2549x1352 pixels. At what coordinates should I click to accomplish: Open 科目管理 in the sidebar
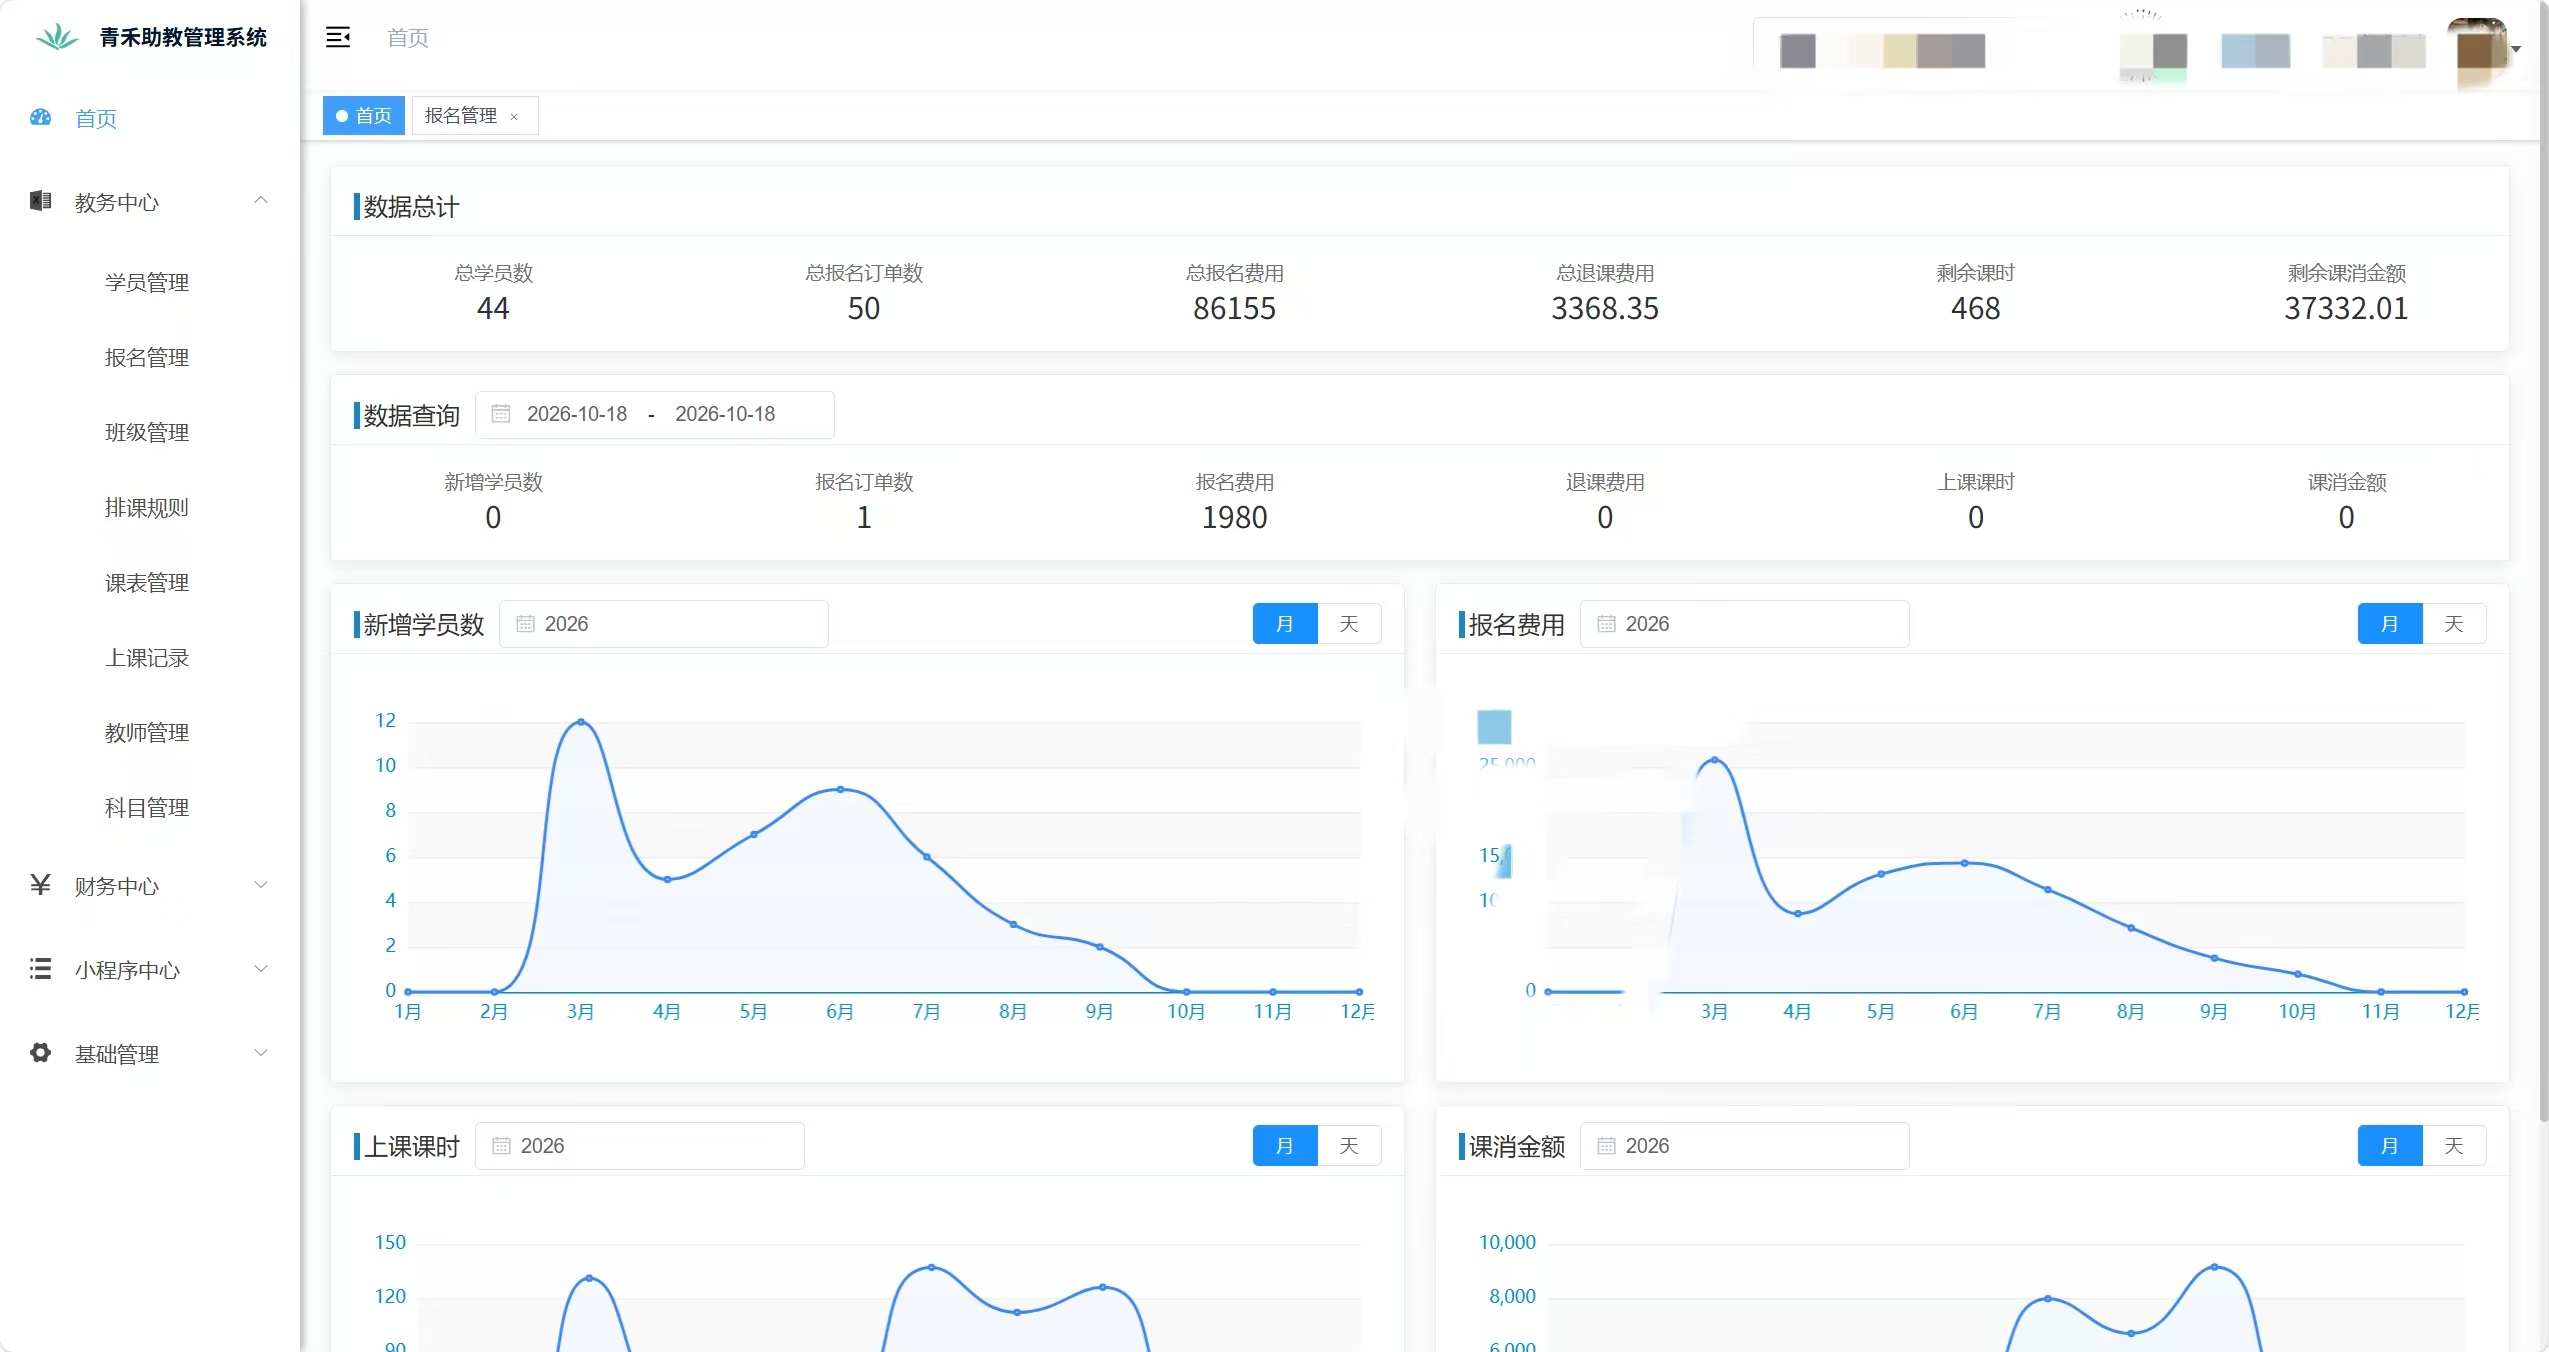(x=147, y=807)
